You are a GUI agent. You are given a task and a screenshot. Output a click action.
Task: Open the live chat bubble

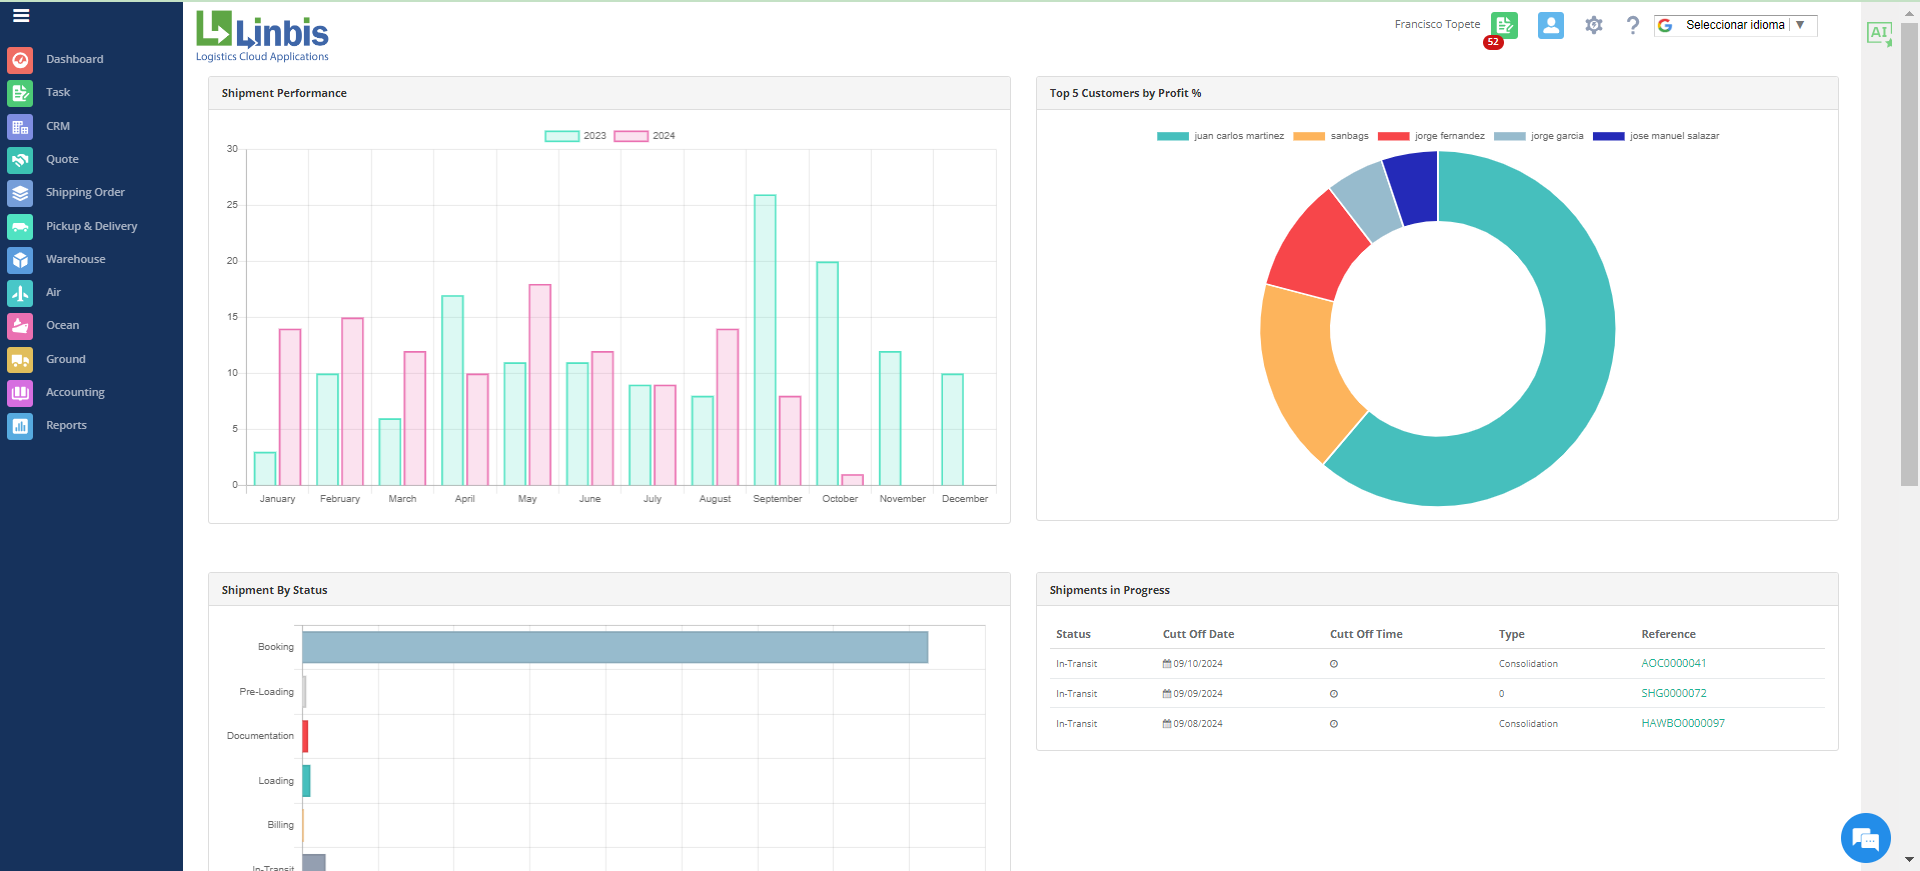(1866, 838)
